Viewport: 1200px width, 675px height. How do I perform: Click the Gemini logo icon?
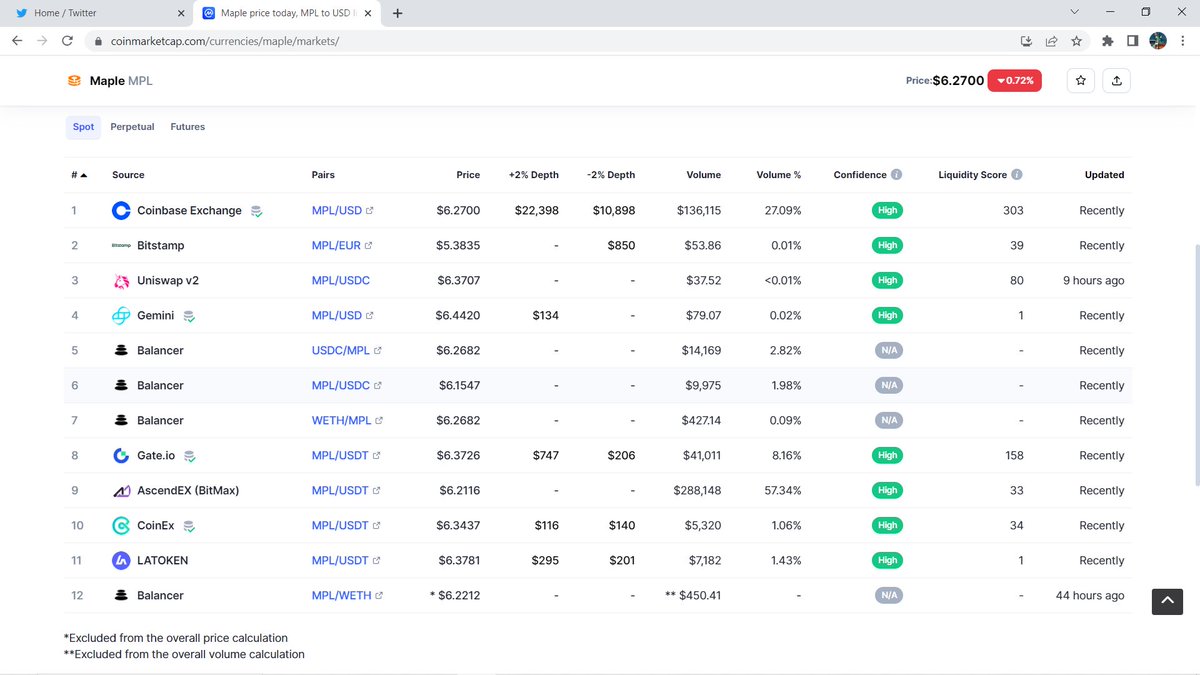click(x=121, y=316)
